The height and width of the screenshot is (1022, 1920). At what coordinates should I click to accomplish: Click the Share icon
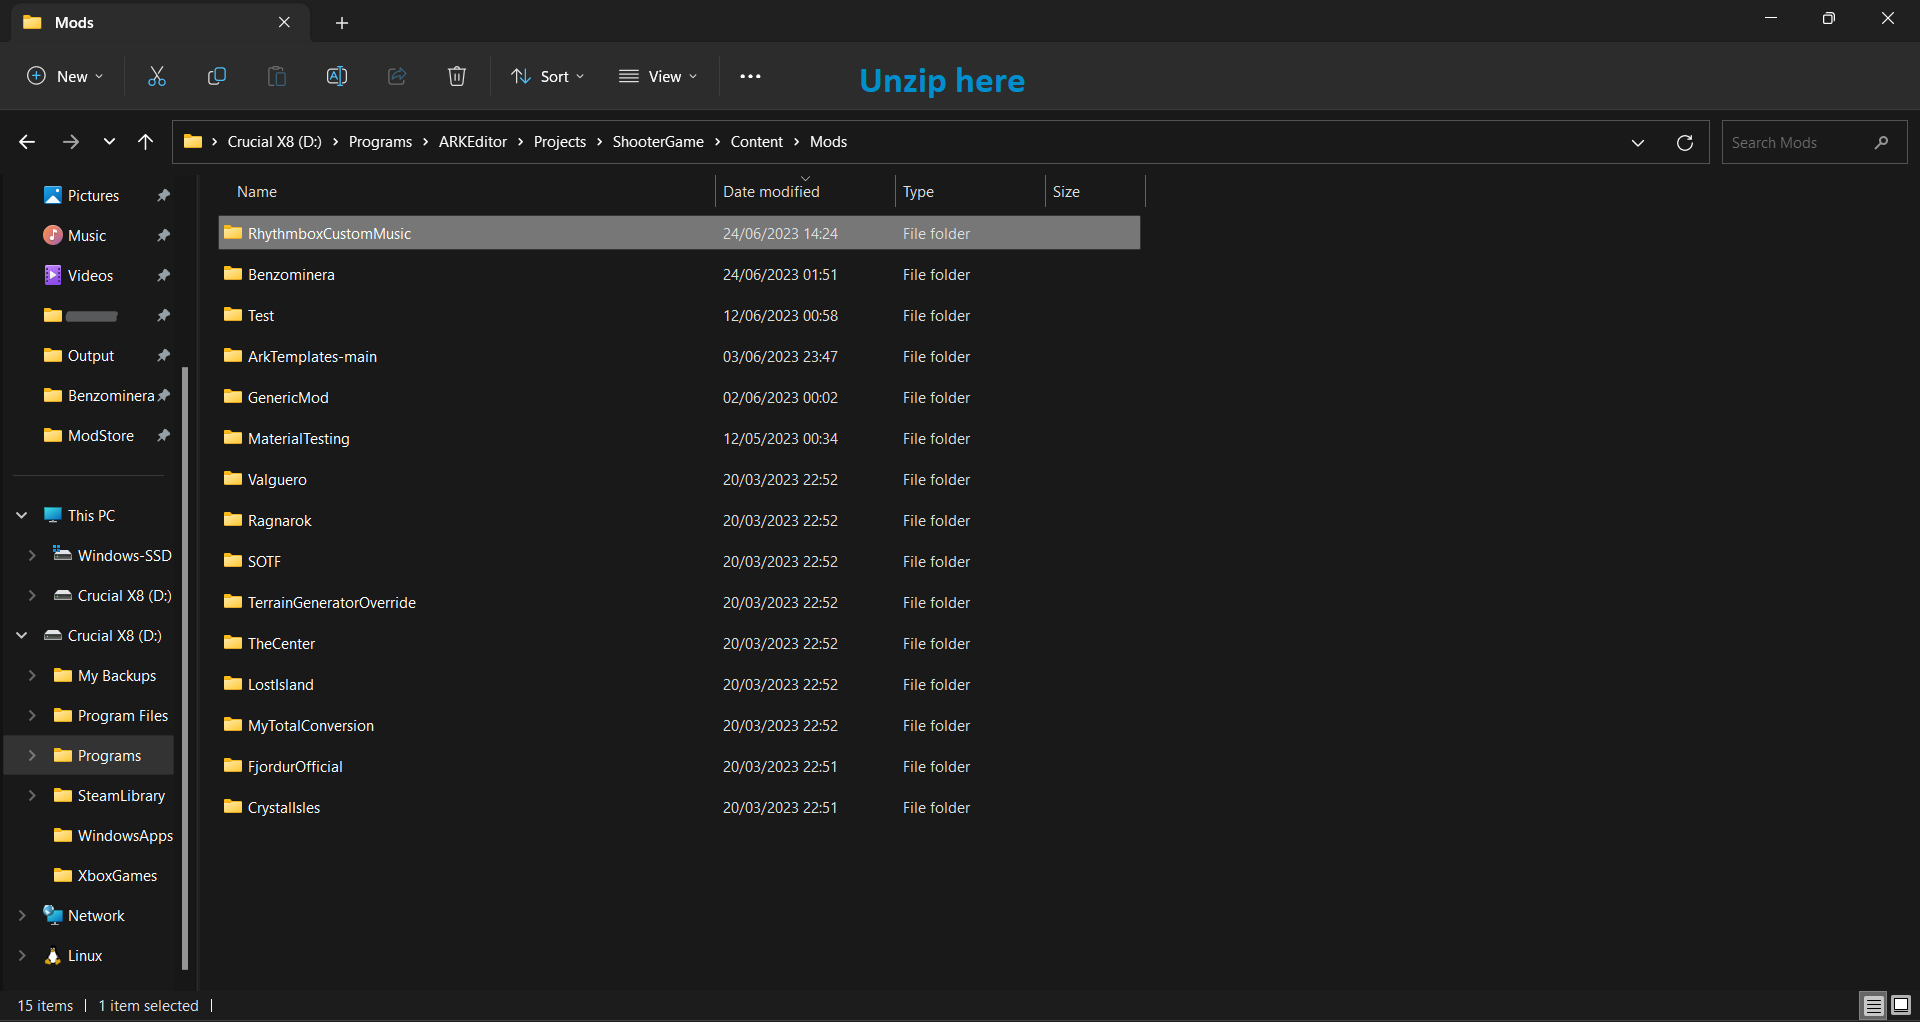point(397,76)
